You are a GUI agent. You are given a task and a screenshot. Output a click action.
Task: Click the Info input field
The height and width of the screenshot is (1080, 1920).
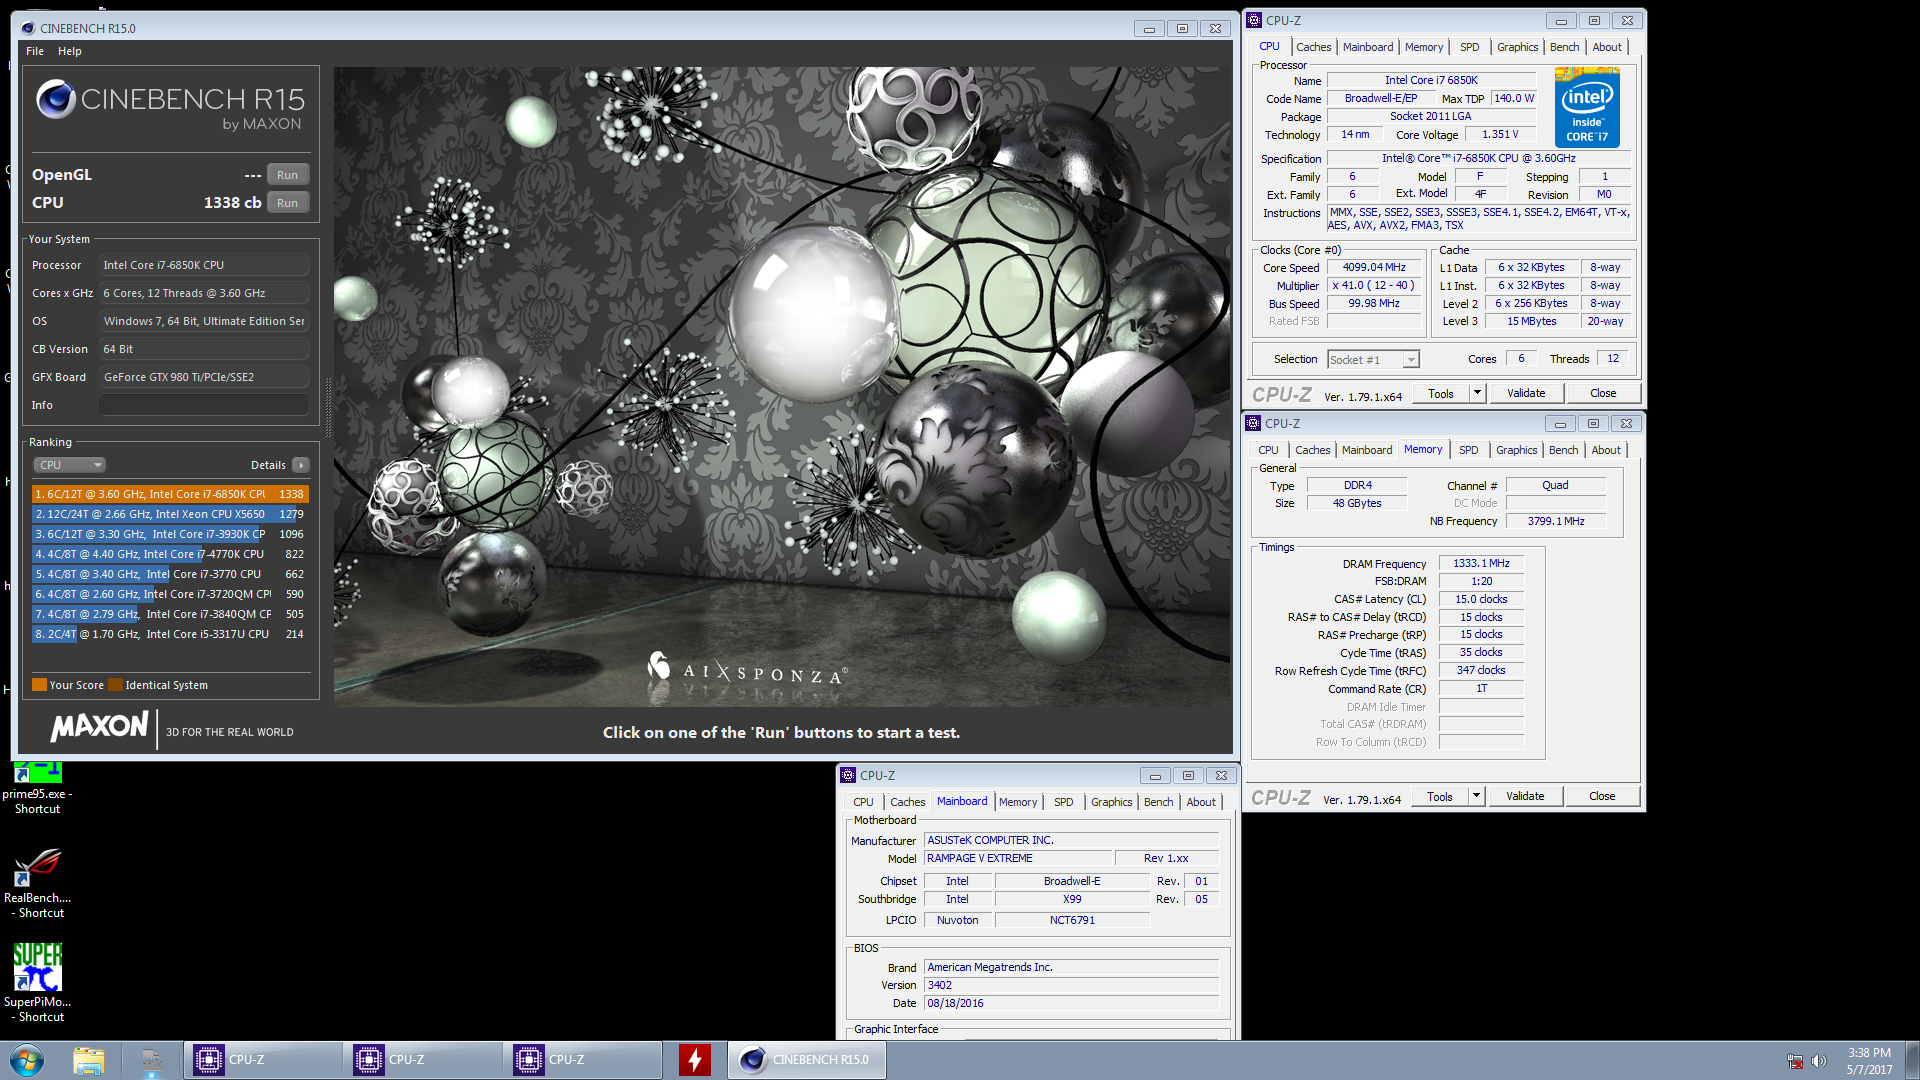(204, 405)
